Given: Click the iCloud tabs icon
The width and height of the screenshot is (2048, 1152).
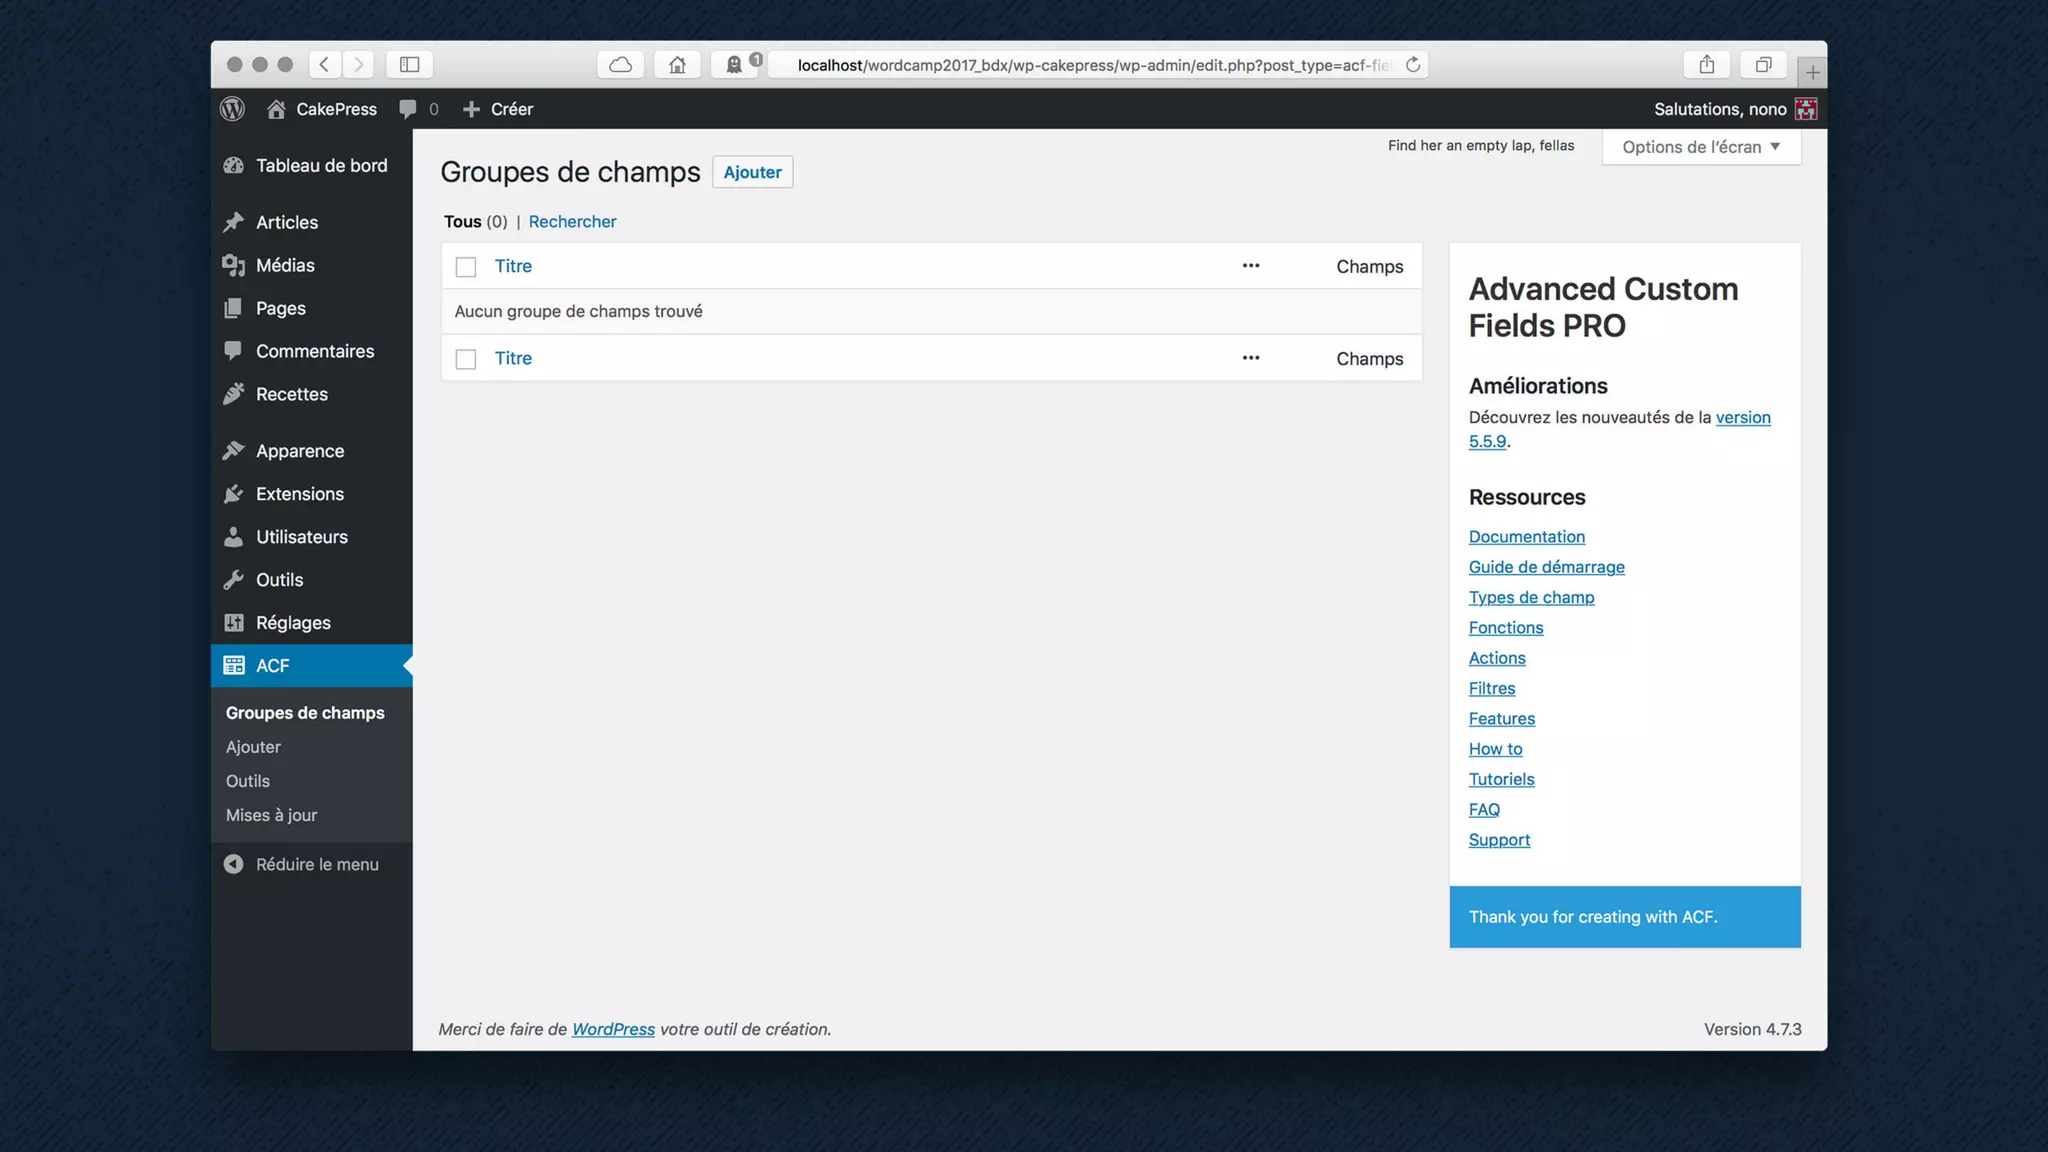Looking at the screenshot, I should pos(620,65).
